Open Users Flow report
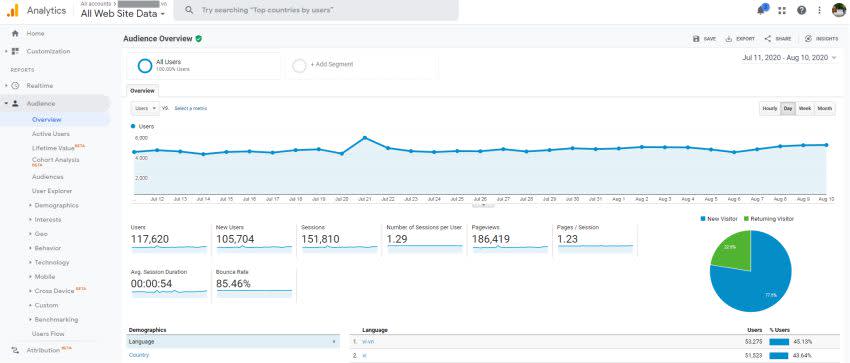The width and height of the screenshot is (850, 363). 48,334
